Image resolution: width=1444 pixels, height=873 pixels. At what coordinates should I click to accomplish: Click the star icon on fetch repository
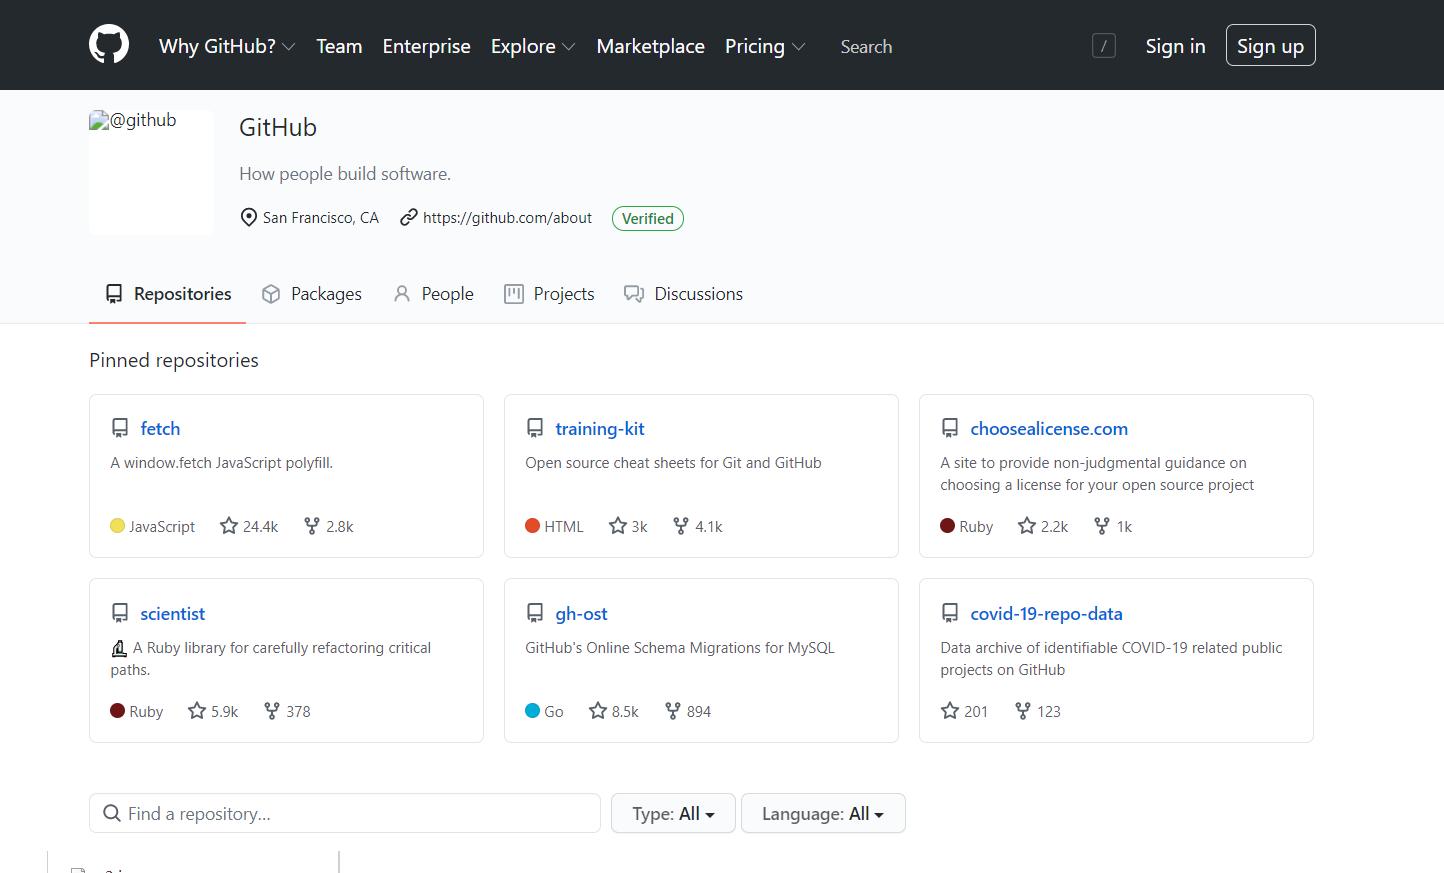pyautogui.click(x=229, y=526)
